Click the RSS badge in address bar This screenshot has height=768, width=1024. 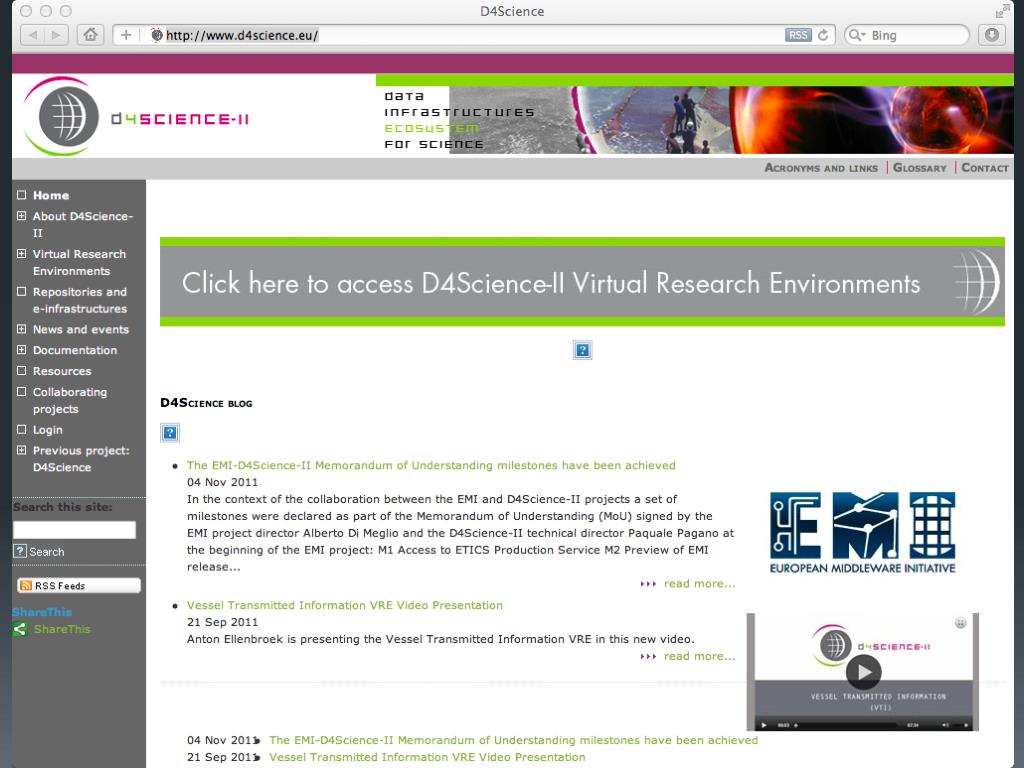(x=798, y=35)
